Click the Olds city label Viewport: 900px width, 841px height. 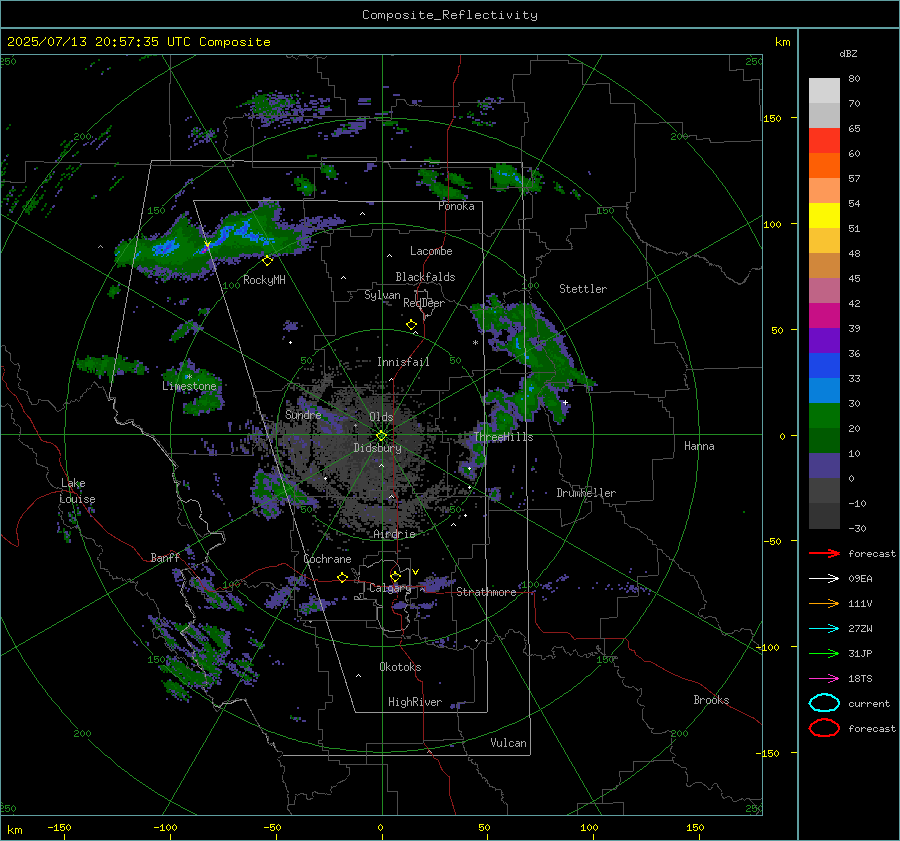[x=381, y=417]
